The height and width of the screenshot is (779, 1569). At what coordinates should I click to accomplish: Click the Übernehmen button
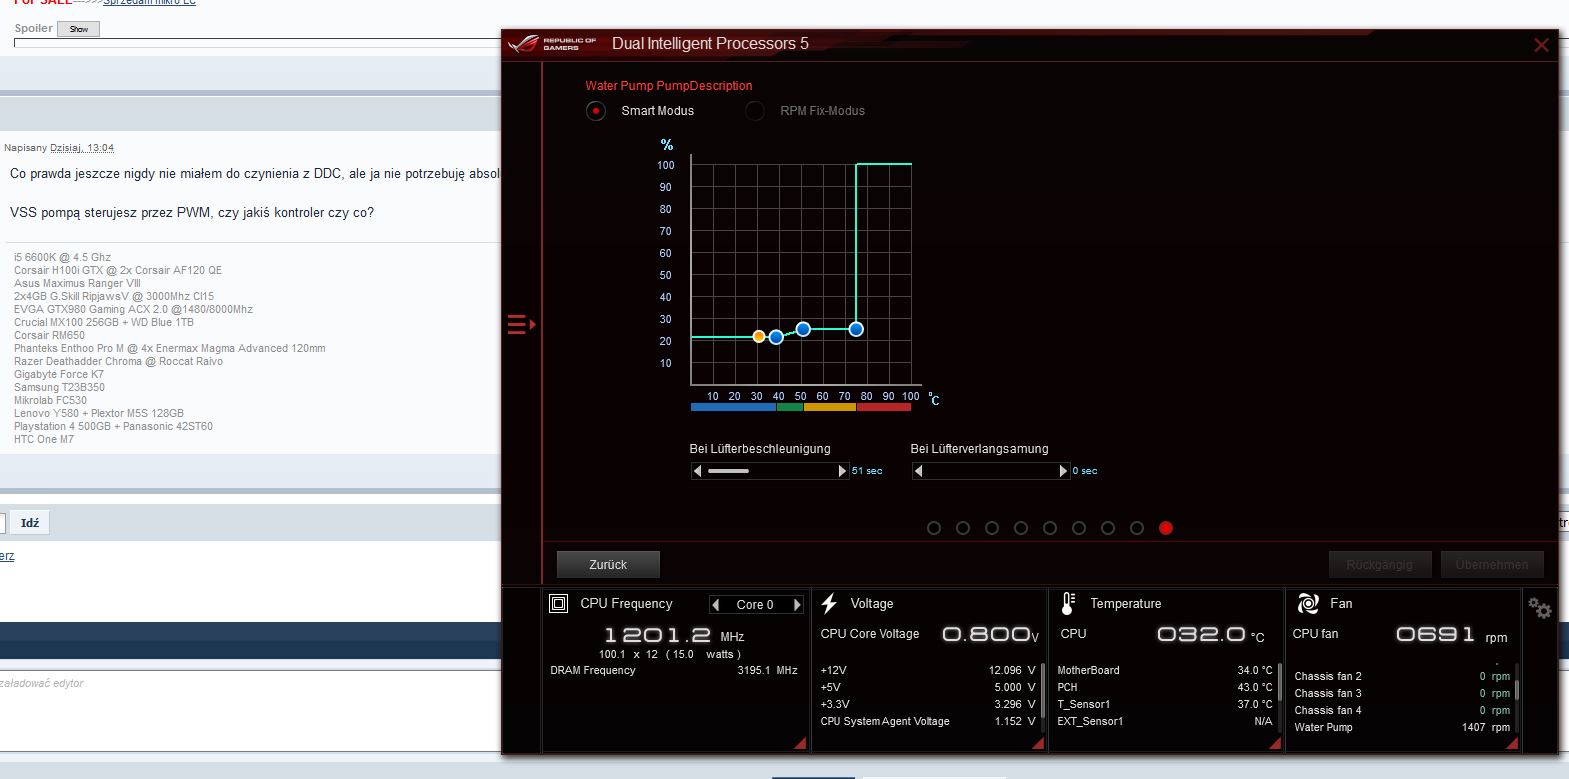pos(1491,565)
